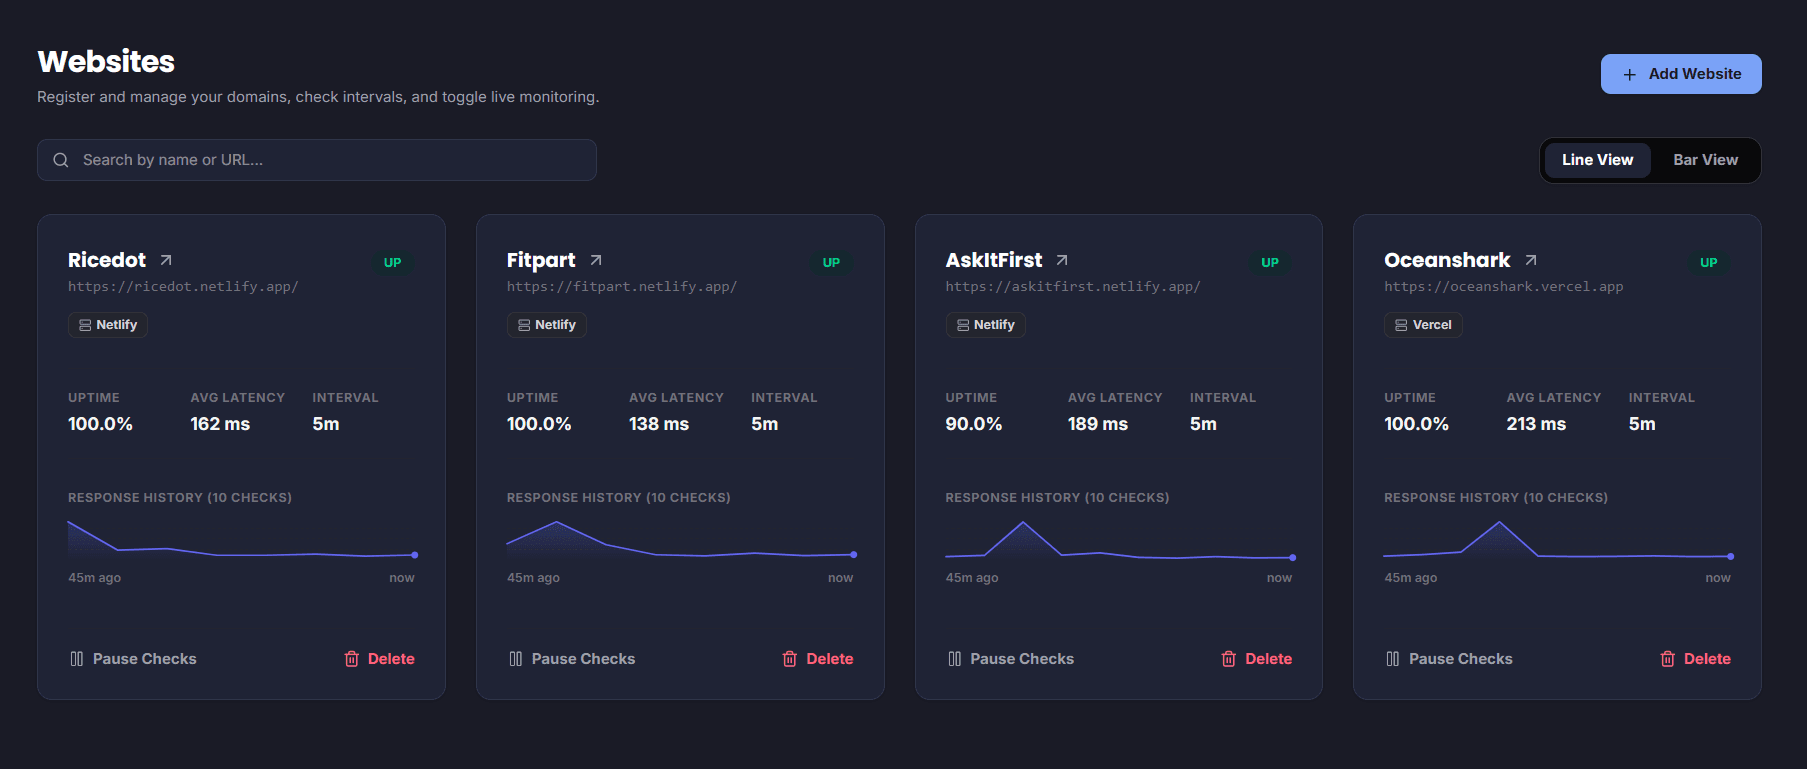Click latest data point on Ricedot chart
The image size is (1807, 769).
pyautogui.click(x=415, y=555)
